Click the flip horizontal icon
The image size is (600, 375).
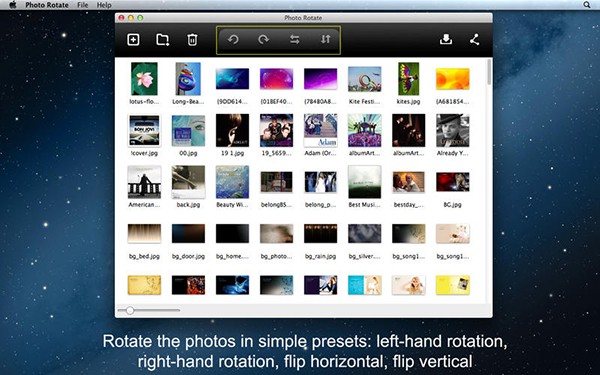tap(294, 39)
